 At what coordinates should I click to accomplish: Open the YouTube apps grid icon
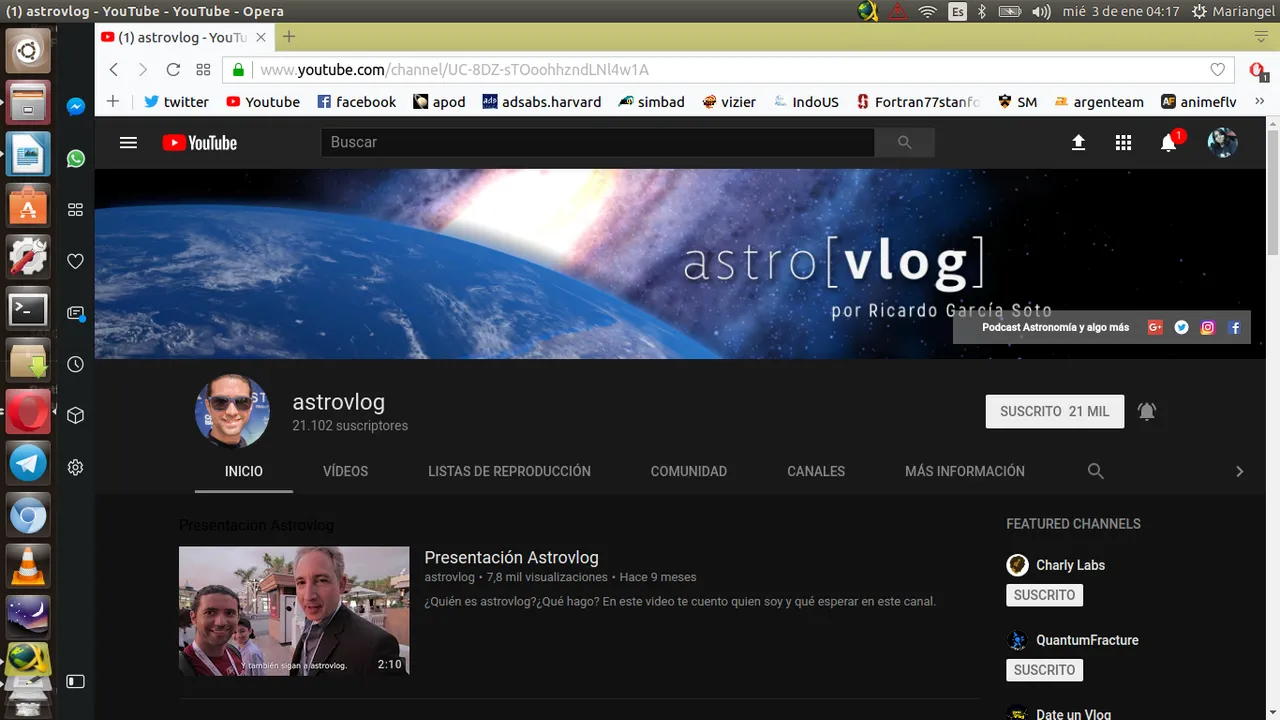coord(1123,143)
